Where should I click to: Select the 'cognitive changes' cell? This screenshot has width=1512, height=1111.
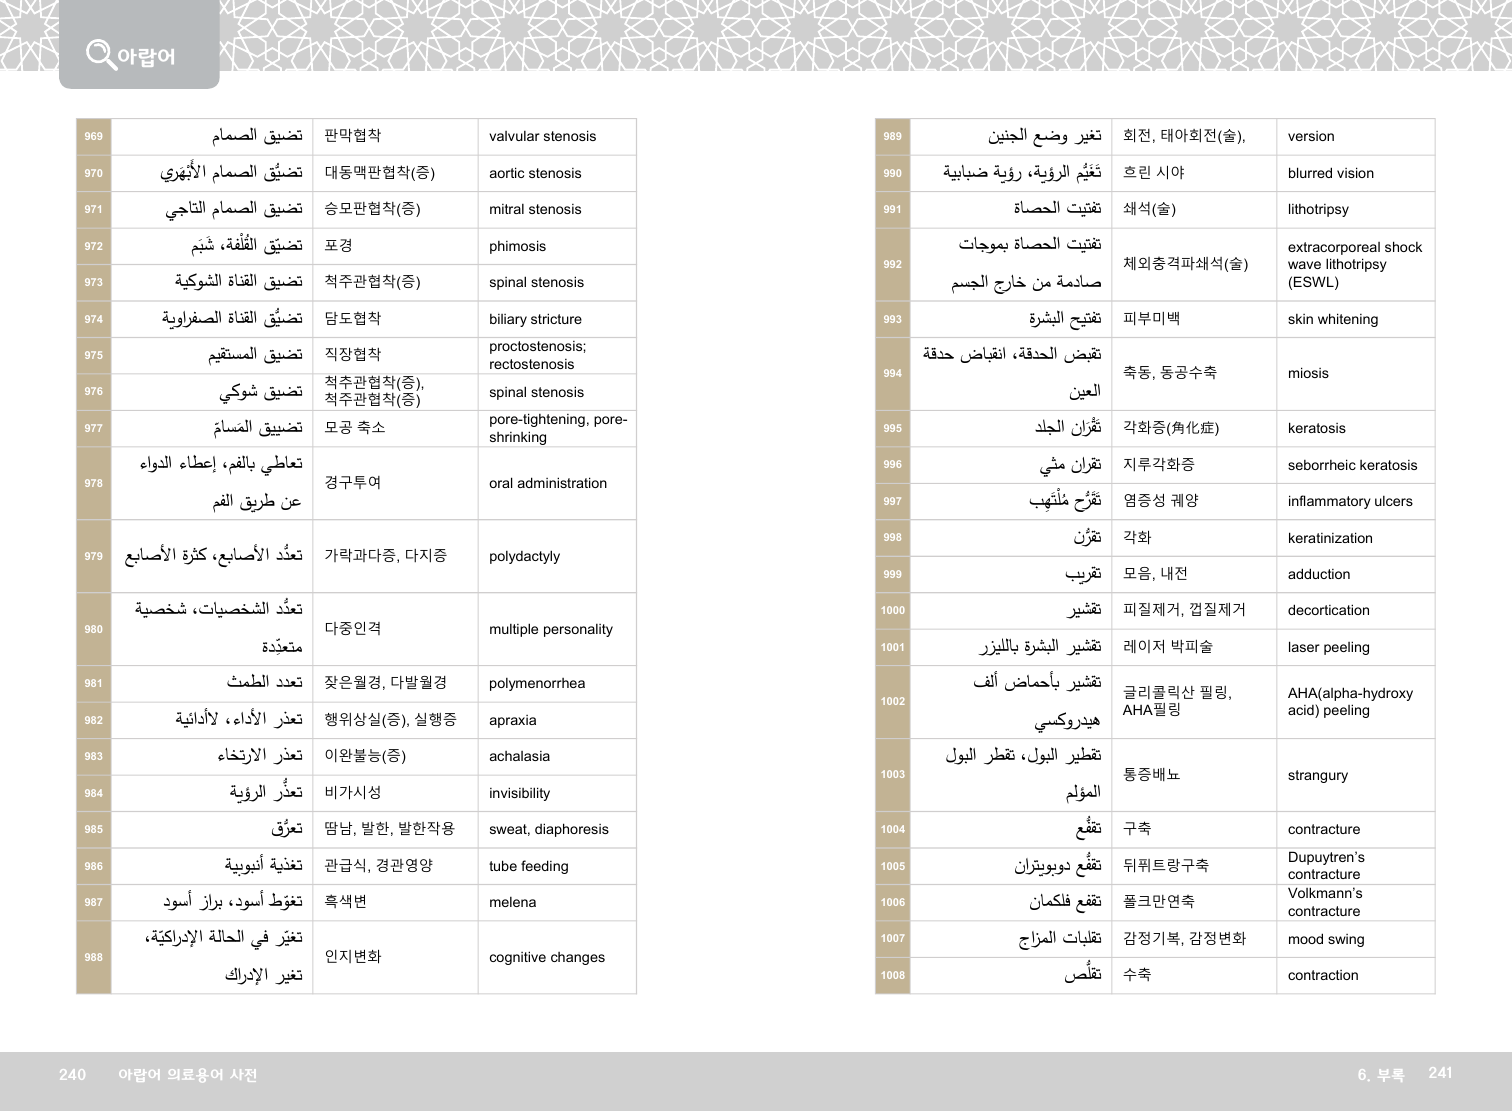pyautogui.click(x=546, y=957)
